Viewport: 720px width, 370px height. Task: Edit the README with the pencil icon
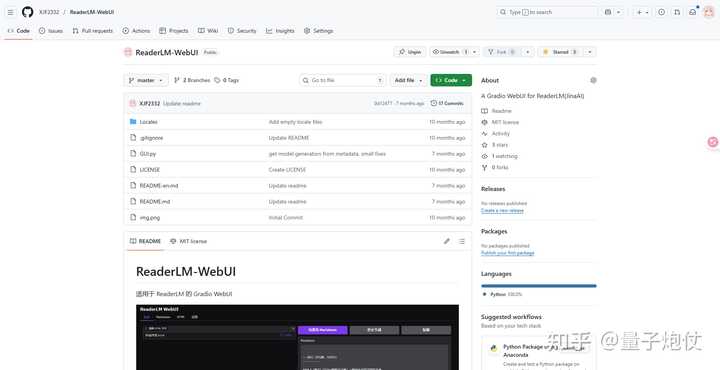point(447,241)
